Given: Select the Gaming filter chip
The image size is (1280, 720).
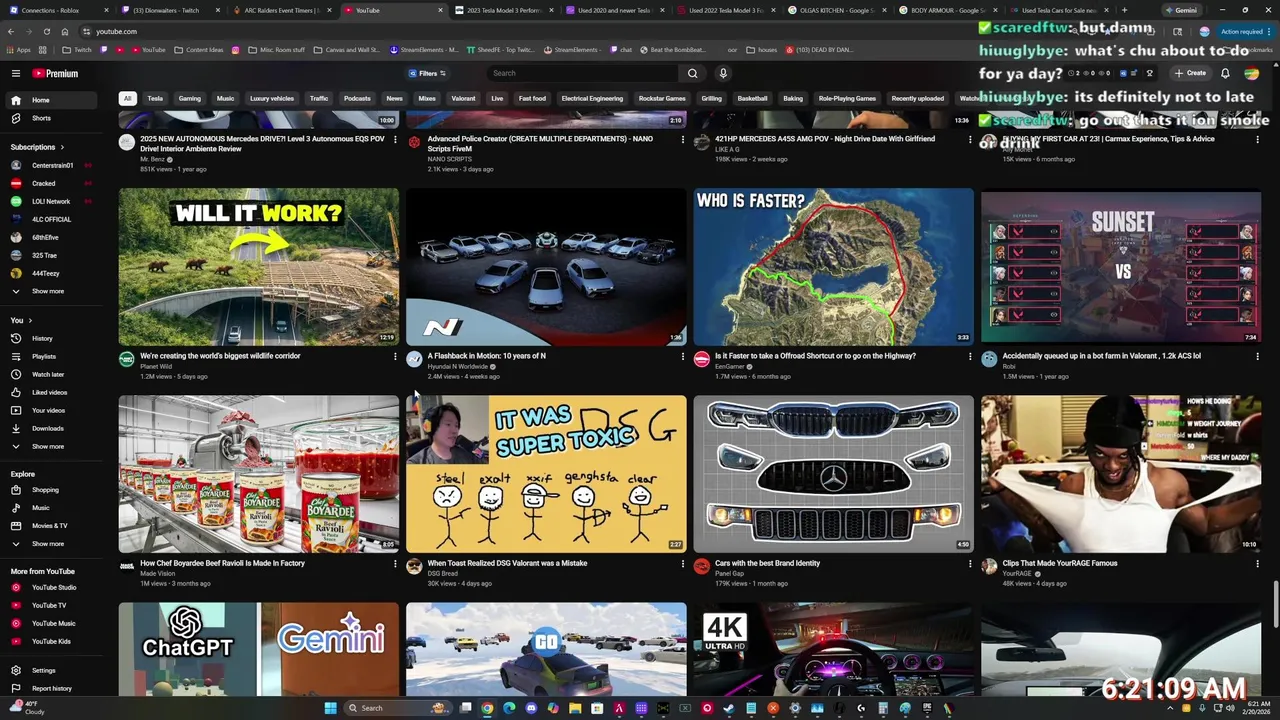Looking at the screenshot, I should point(189,98).
